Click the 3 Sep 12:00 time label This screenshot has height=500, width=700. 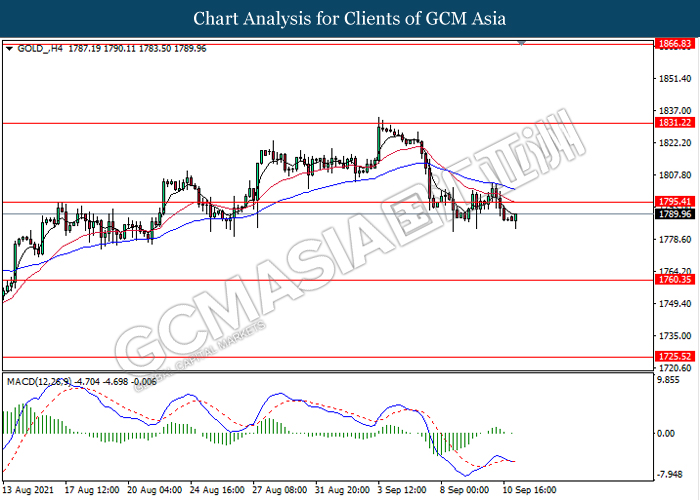(x=402, y=490)
